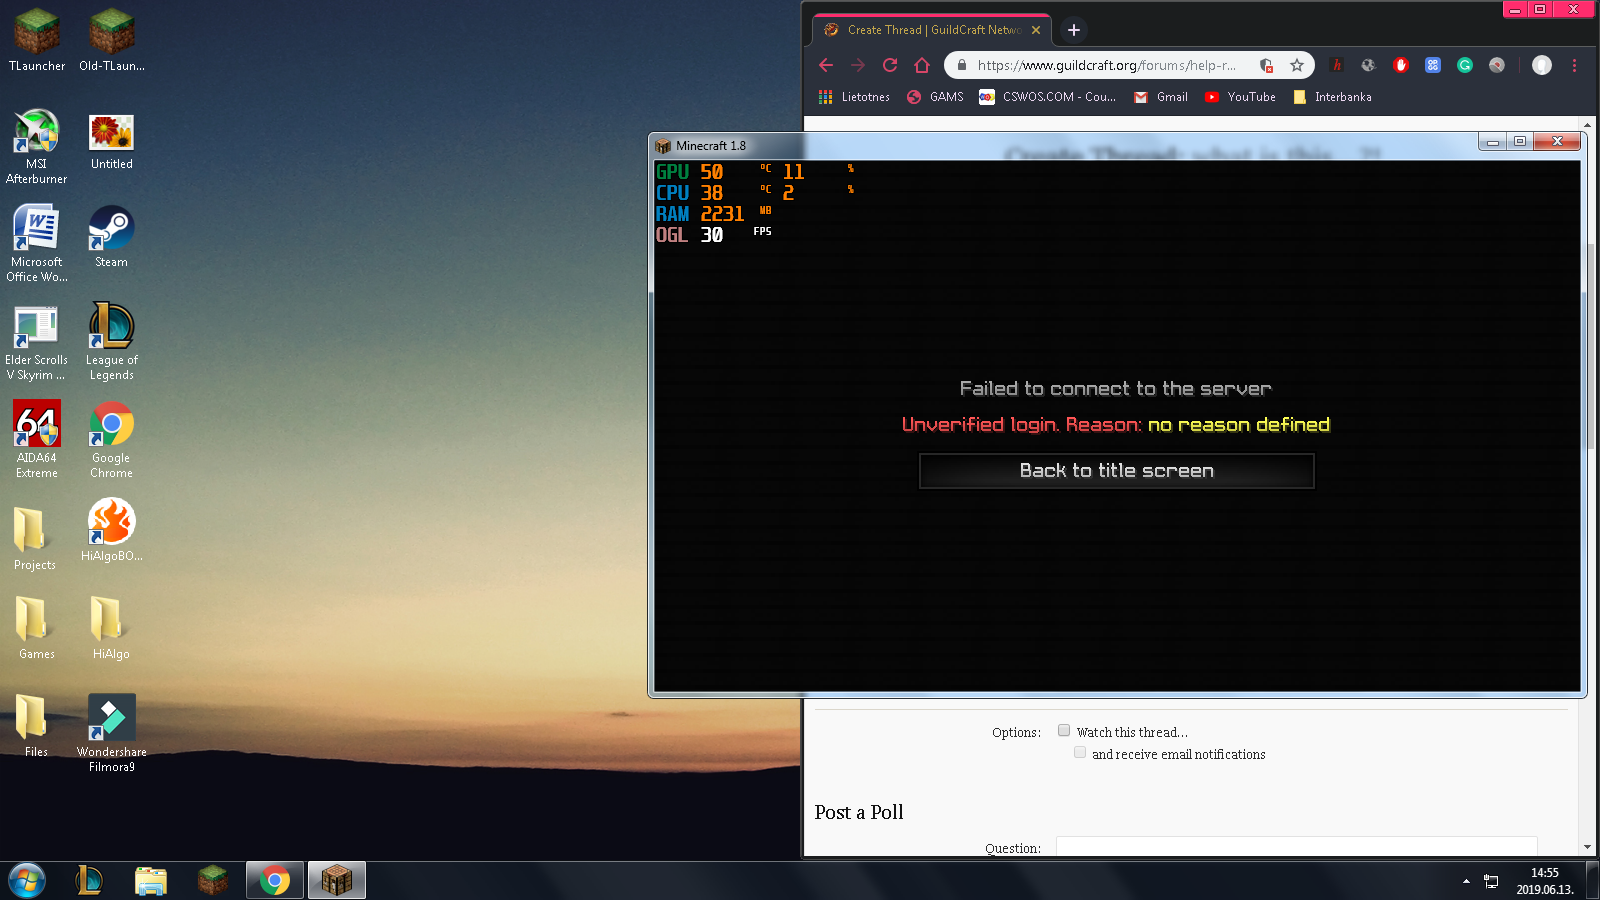This screenshot has width=1600, height=900.
Task: Click the red Adblock extension icon
Action: coord(1401,65)
